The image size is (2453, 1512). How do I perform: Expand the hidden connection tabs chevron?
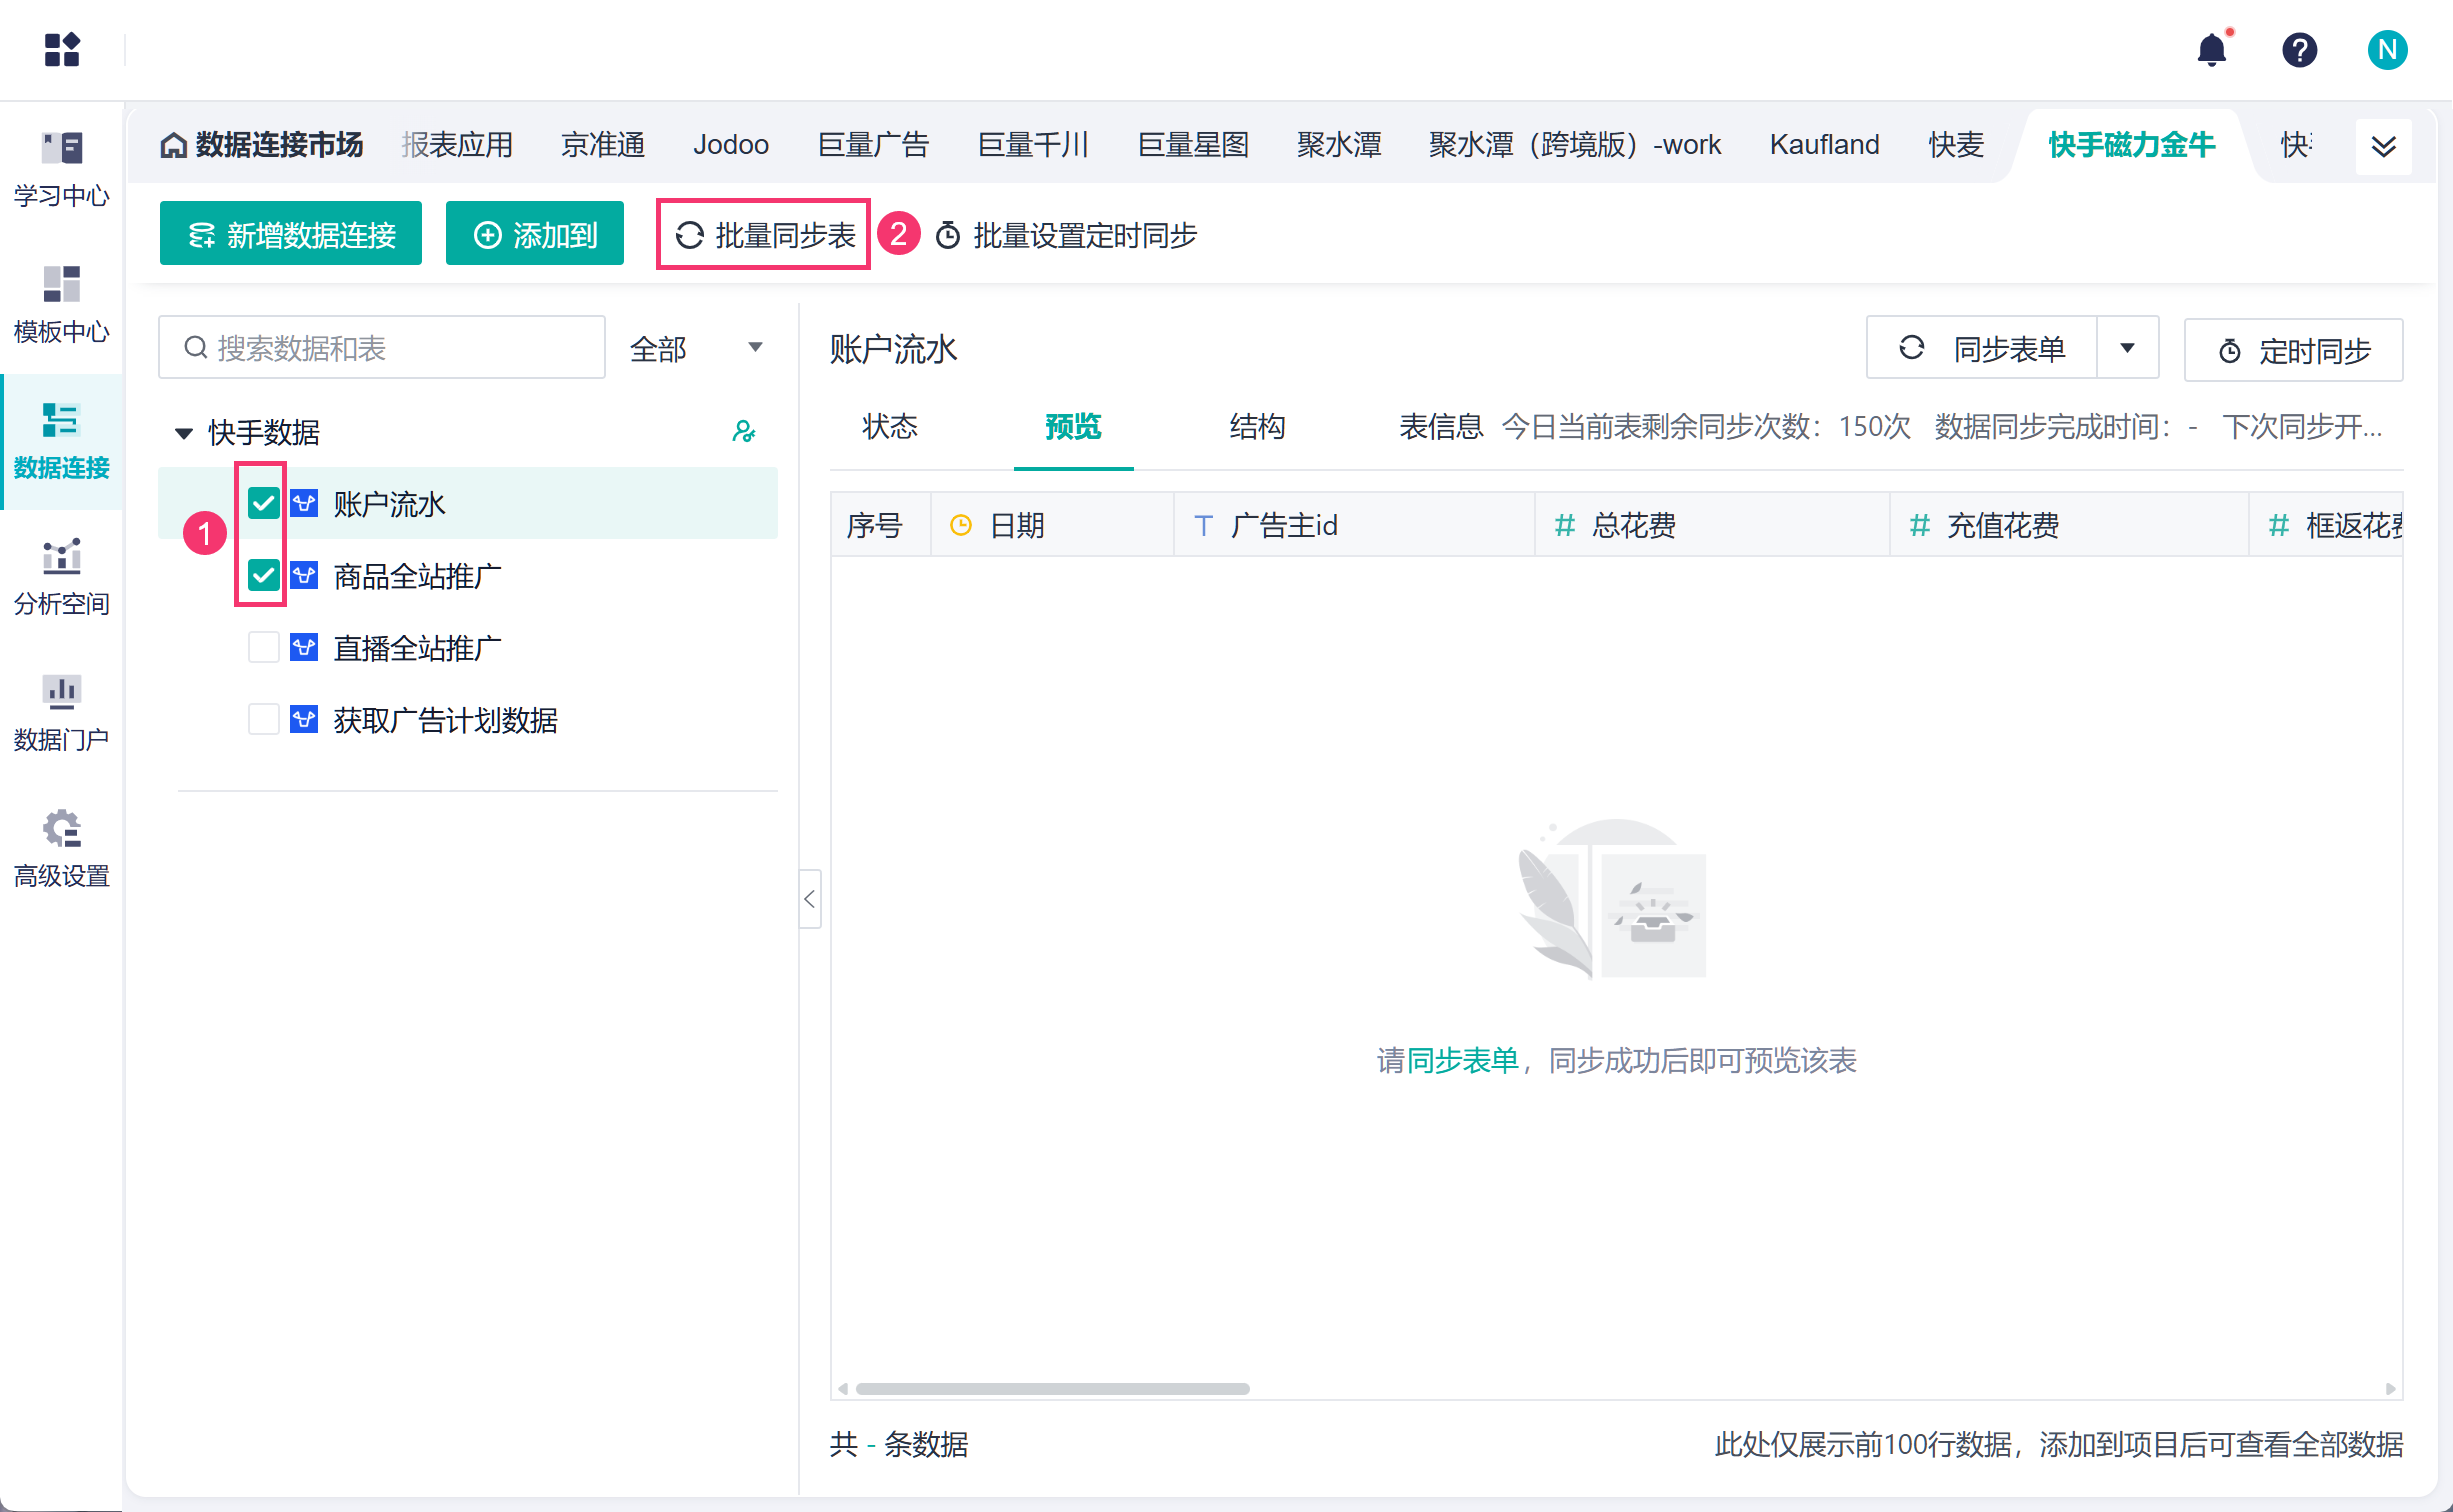coord(2383,146)
